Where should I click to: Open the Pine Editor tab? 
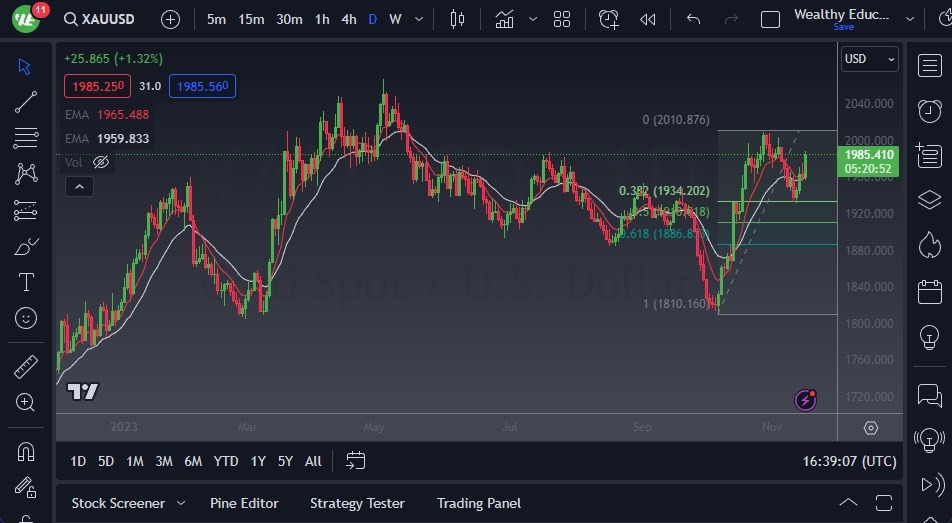[244, 503]
